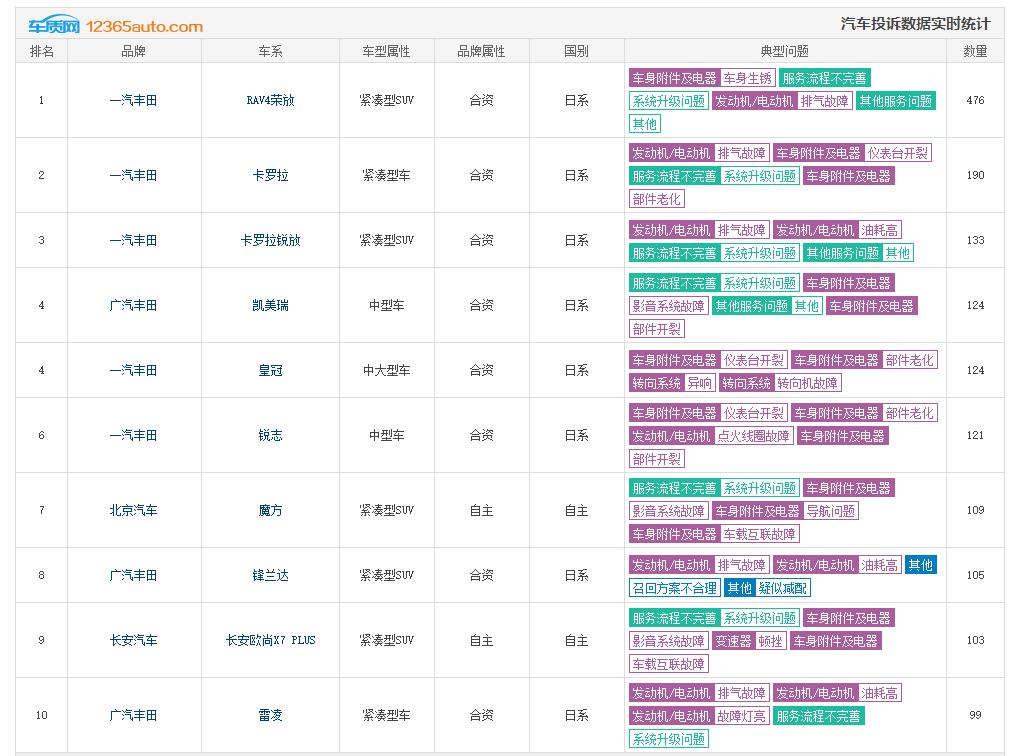1012x756 pixels.
Task: Click 车身生锈 tag in RAV4荣放 row
Action: click(747, 78)
